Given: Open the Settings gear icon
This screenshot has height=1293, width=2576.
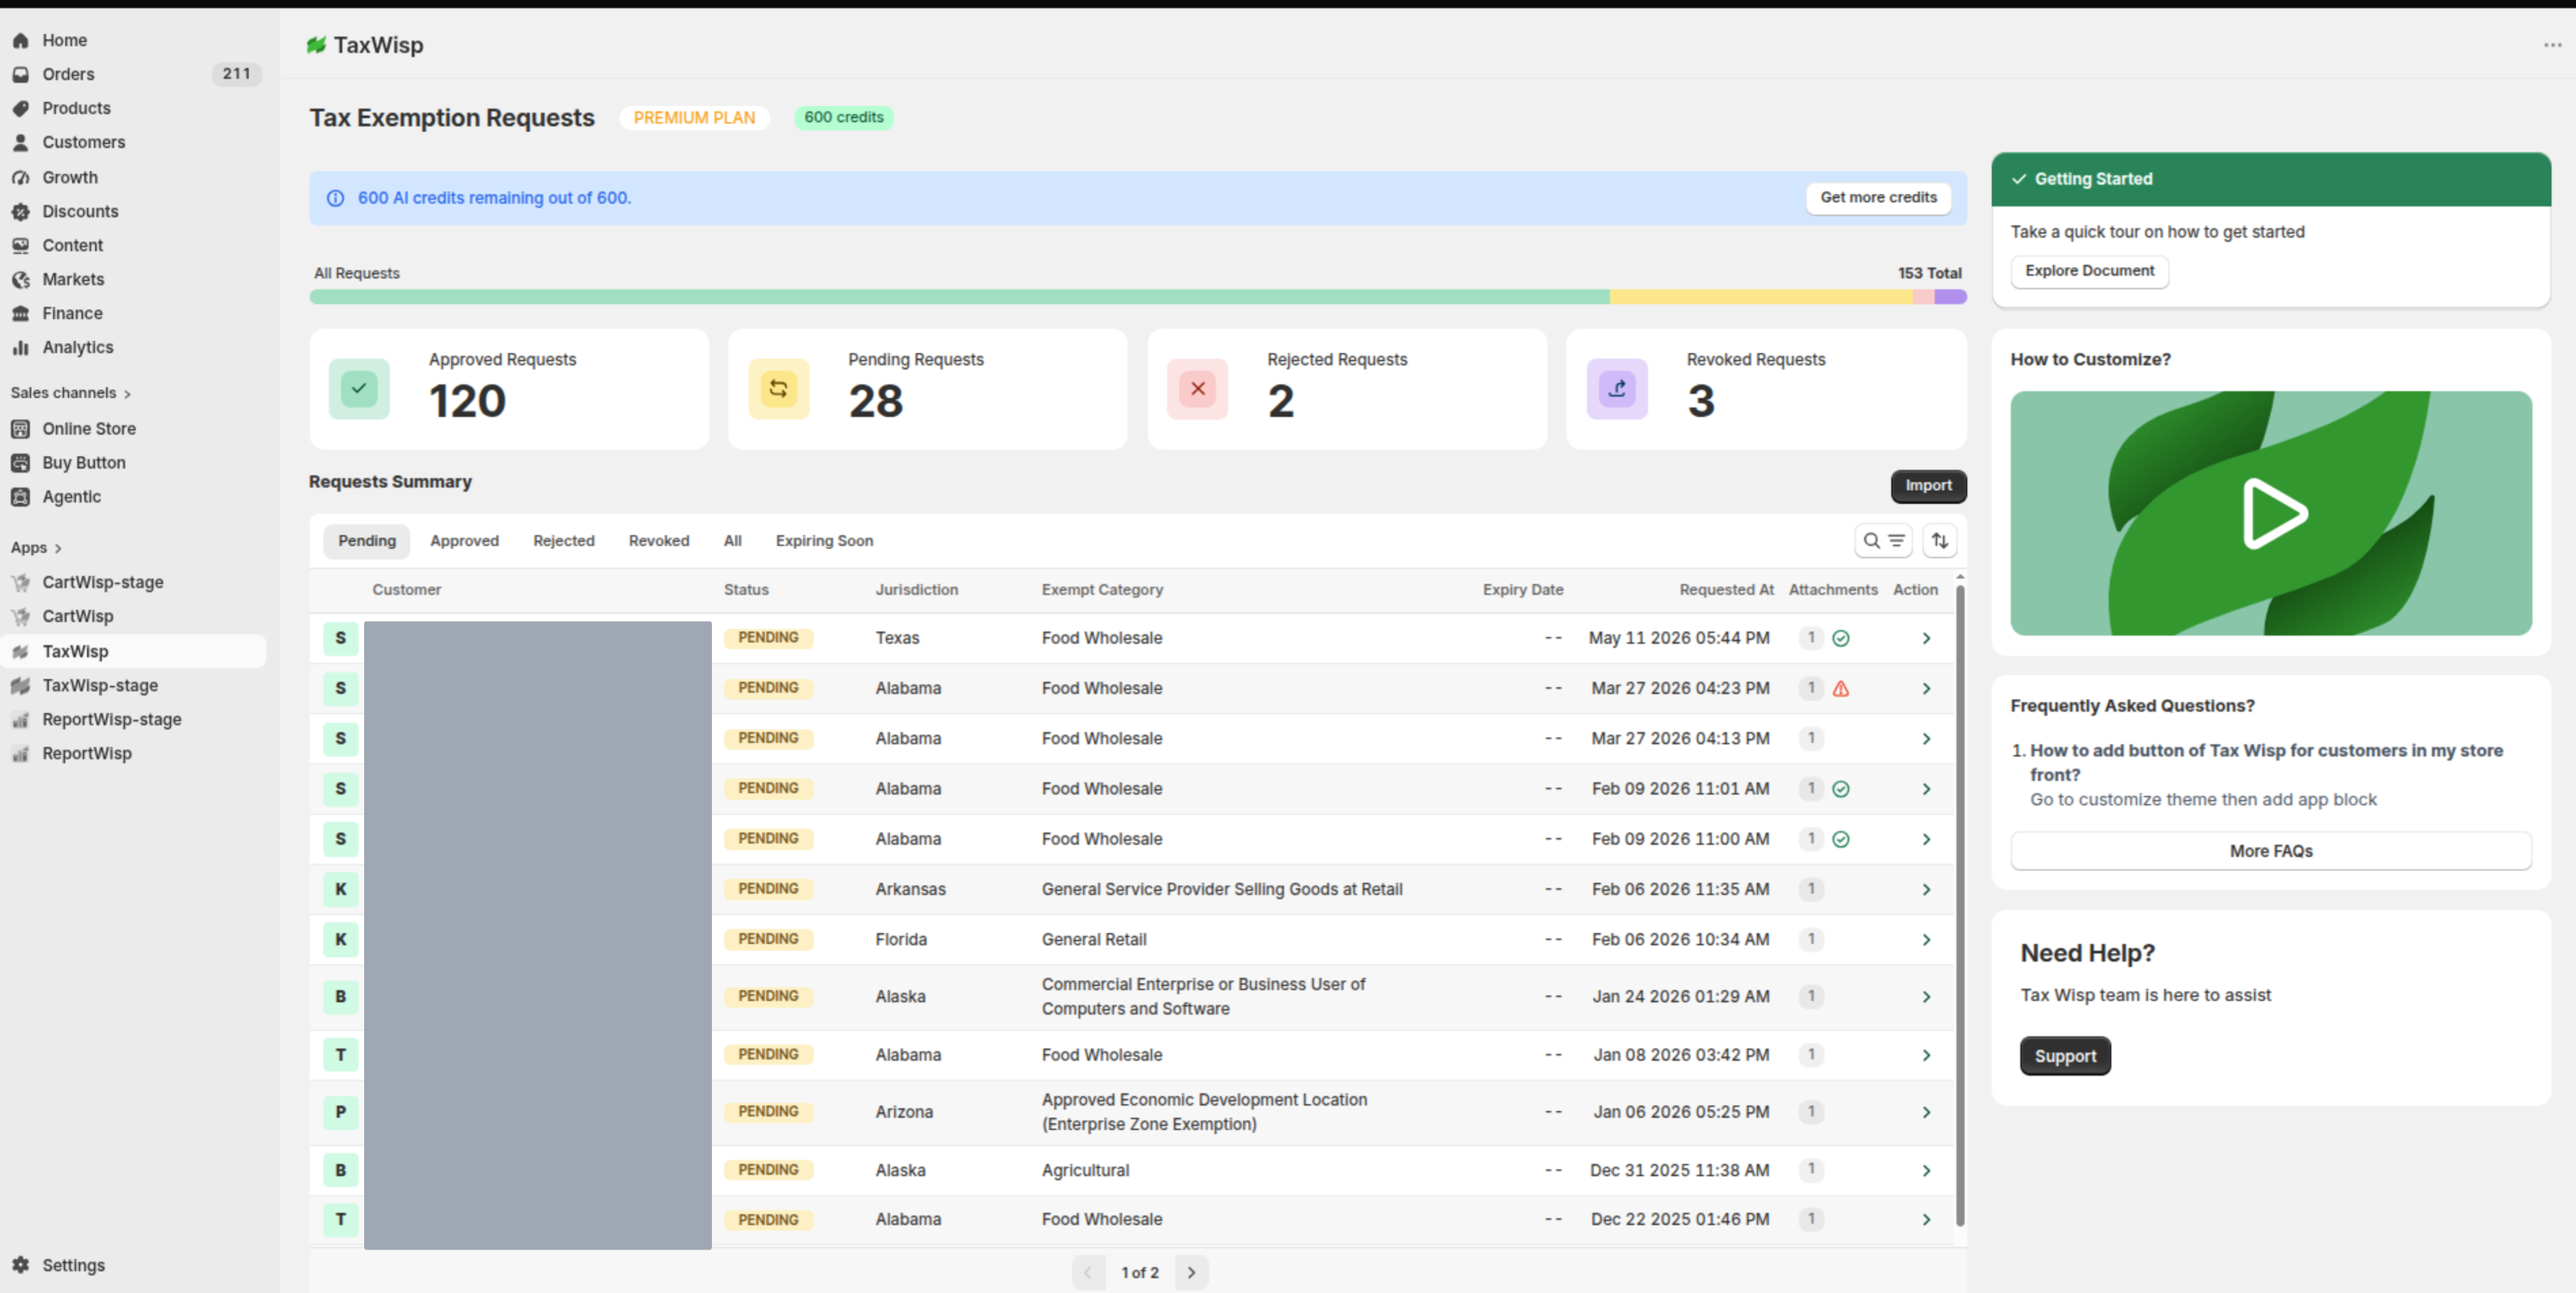Looking at the screenshot, I should (x=20, y=1265).
